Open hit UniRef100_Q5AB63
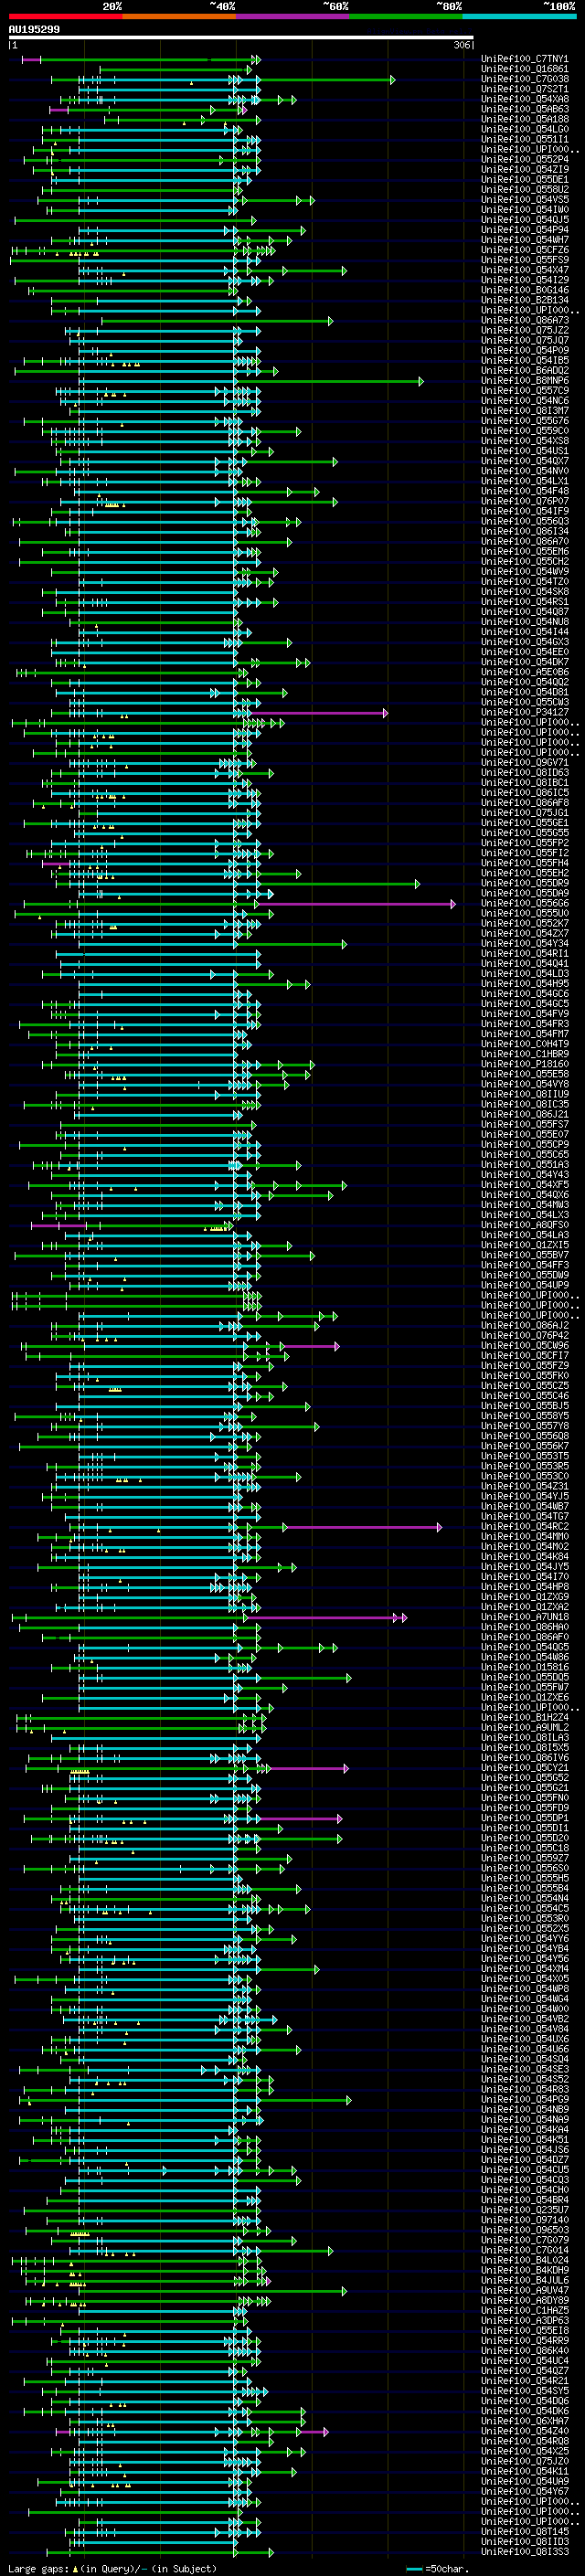The width and height of the screenshot is (585, 2576). [x=525, y=109]
